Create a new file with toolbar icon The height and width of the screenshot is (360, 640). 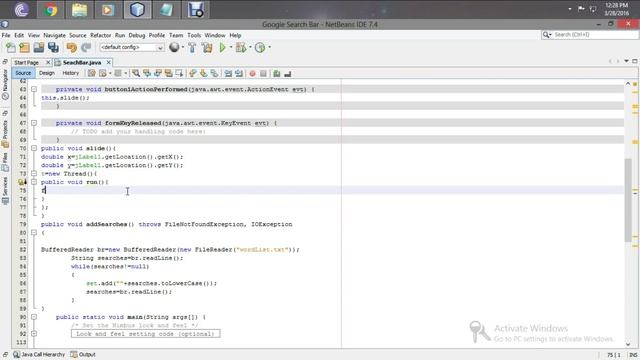click(x=11, y=47)
